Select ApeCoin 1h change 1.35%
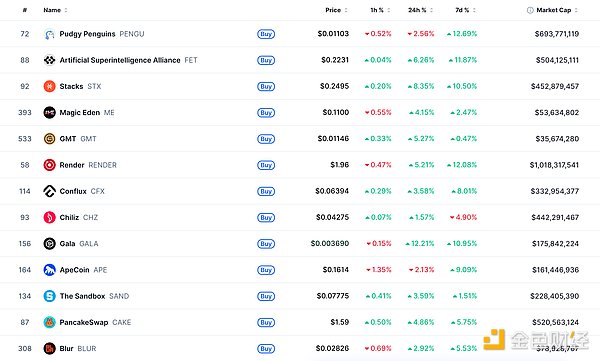 (378, 270)
